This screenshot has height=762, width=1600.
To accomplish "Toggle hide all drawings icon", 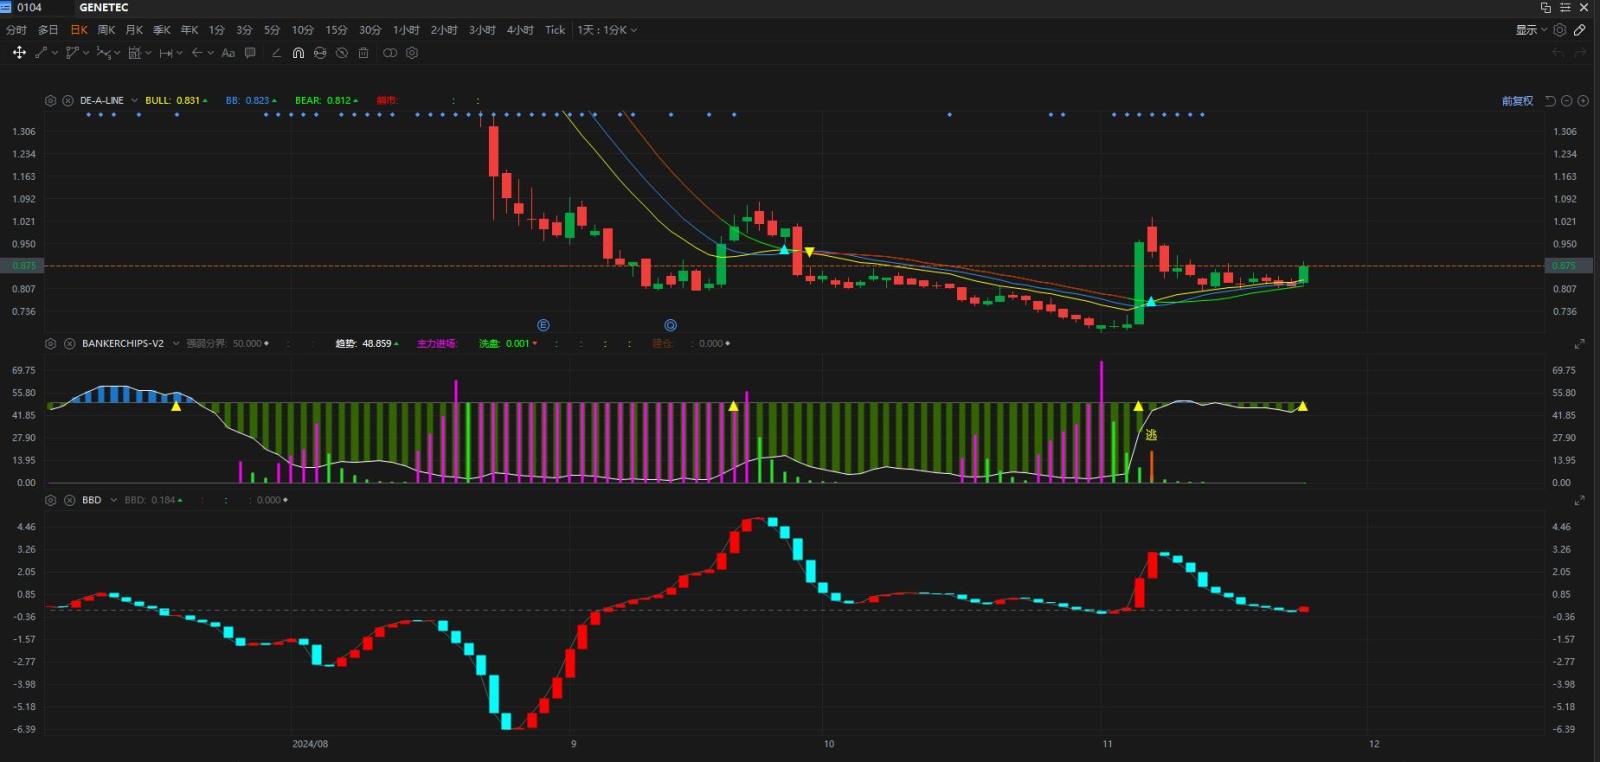I will (342, 53).
